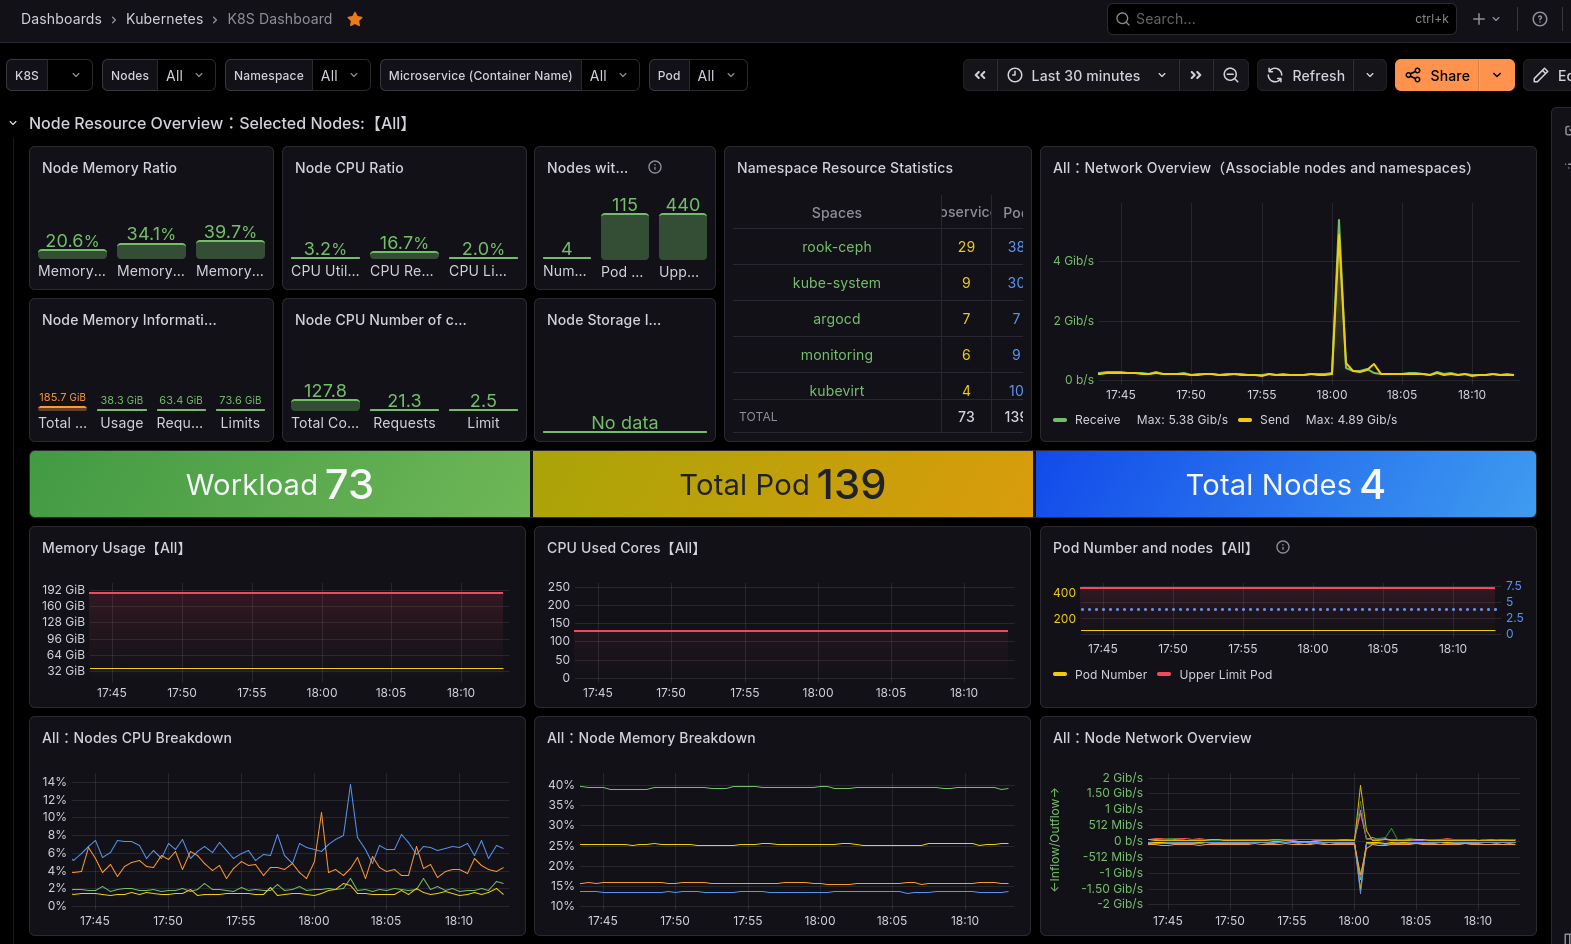The height and width of the screenshot is (944, 1571).
Task: Show info for Pod Number and nodes panel
Action: [x=1283, y=547]
